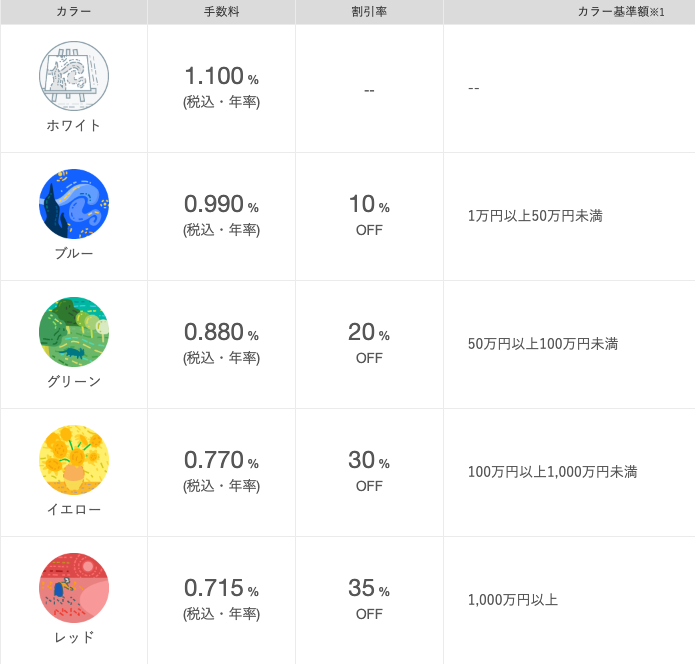Click the 手数料 column header
This screenshot has width=695, height=664.
coord(222,12)
